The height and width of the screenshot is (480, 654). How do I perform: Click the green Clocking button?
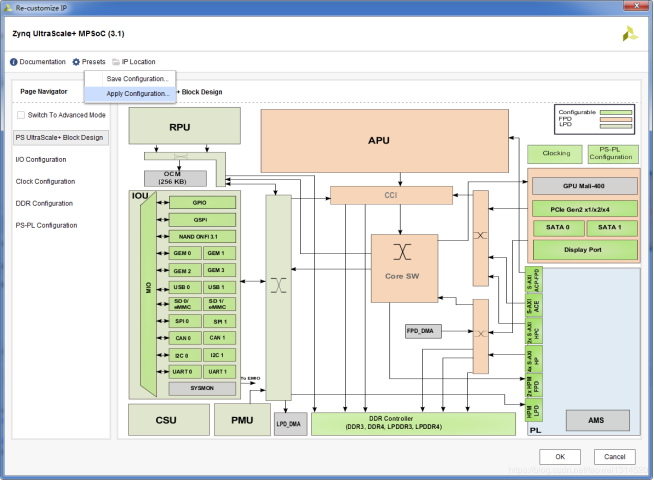(555, 154)
